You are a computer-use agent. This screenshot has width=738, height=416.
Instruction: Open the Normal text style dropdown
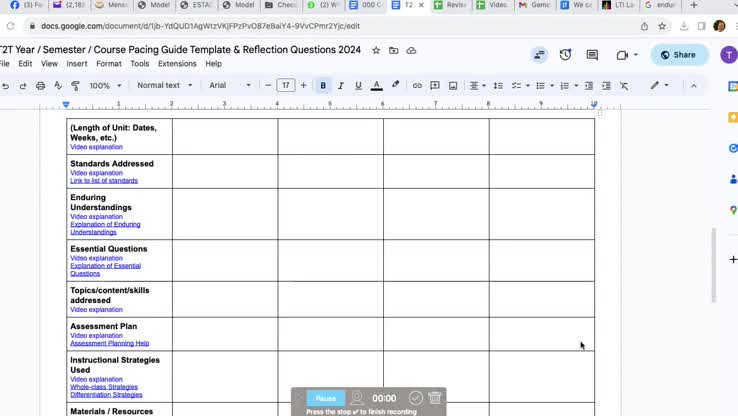pyautogui.click(x=165, y=85)
